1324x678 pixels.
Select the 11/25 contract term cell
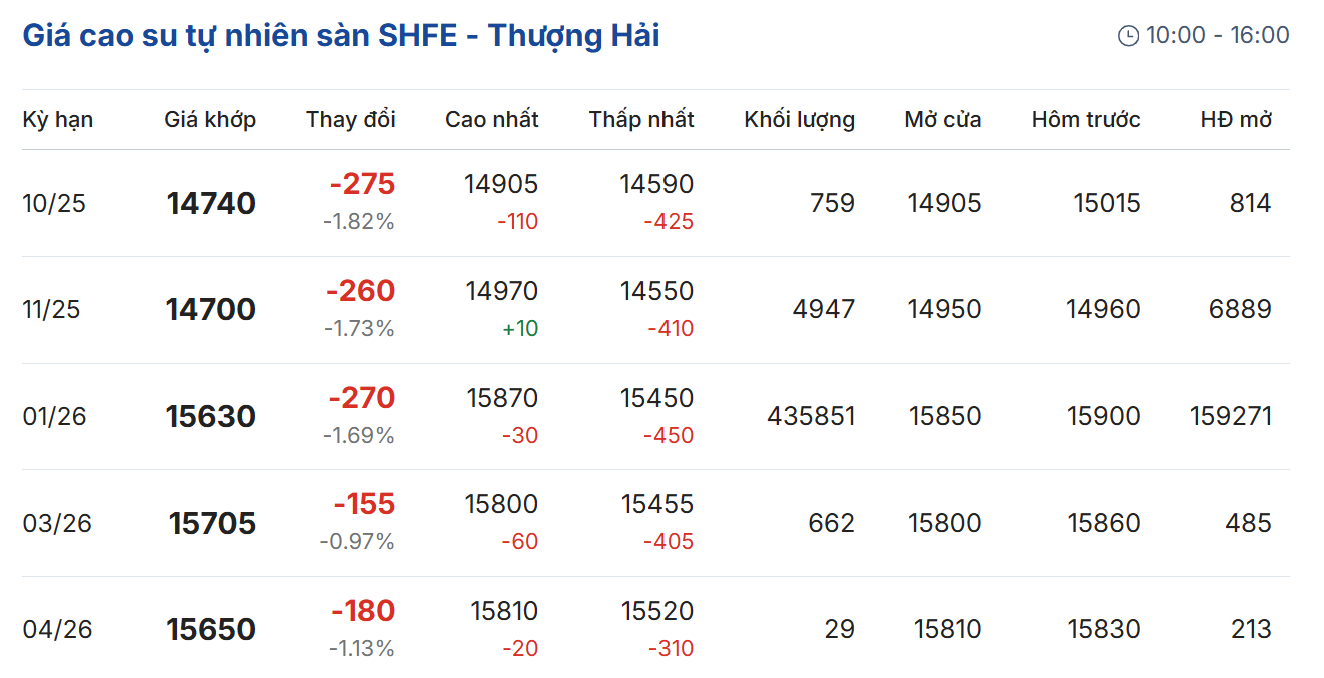[x=51, y=310]
